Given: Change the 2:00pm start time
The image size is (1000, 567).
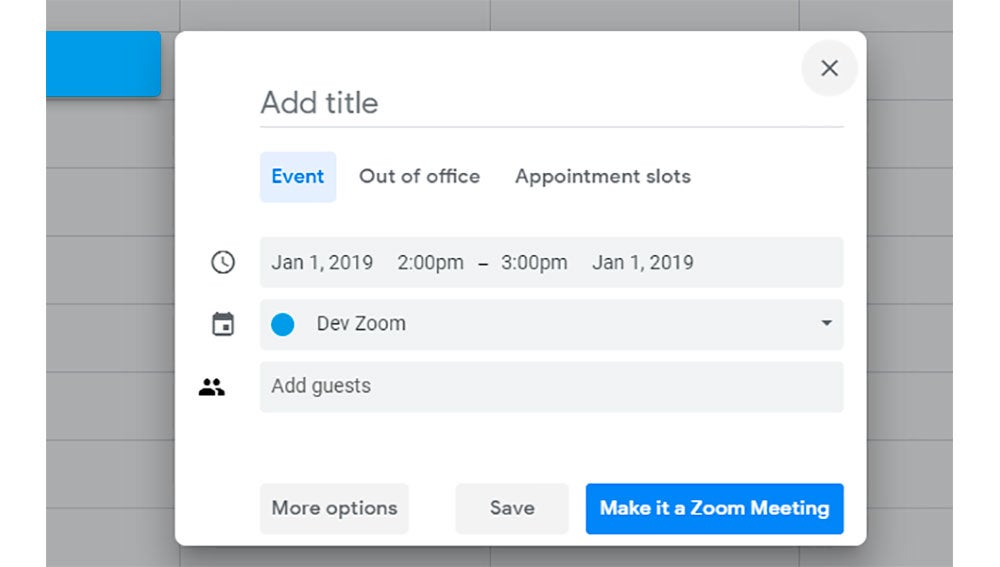Looking at the screenshot, I should point(430,263).
